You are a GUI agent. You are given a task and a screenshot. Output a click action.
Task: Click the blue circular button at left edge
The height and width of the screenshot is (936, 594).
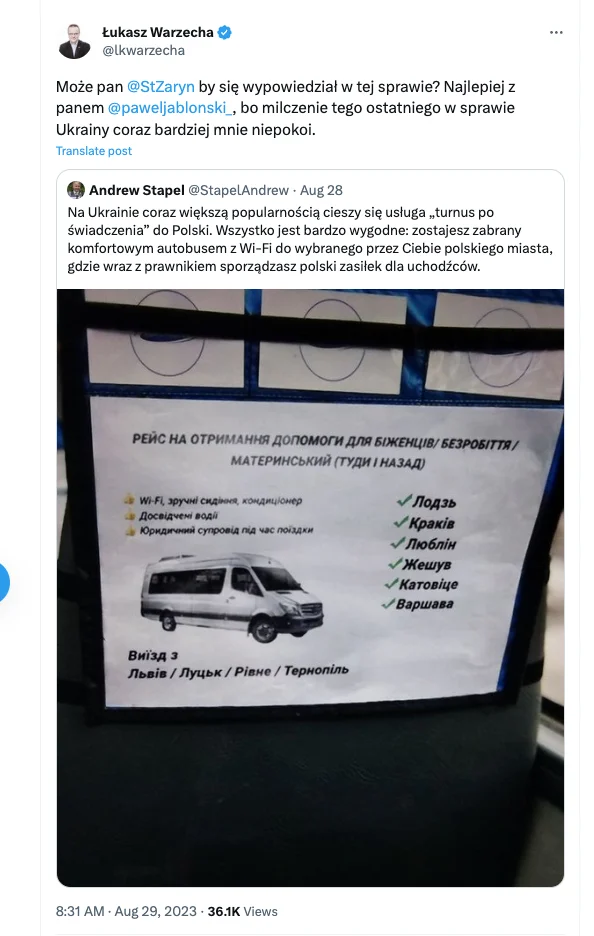coord(2,583)
